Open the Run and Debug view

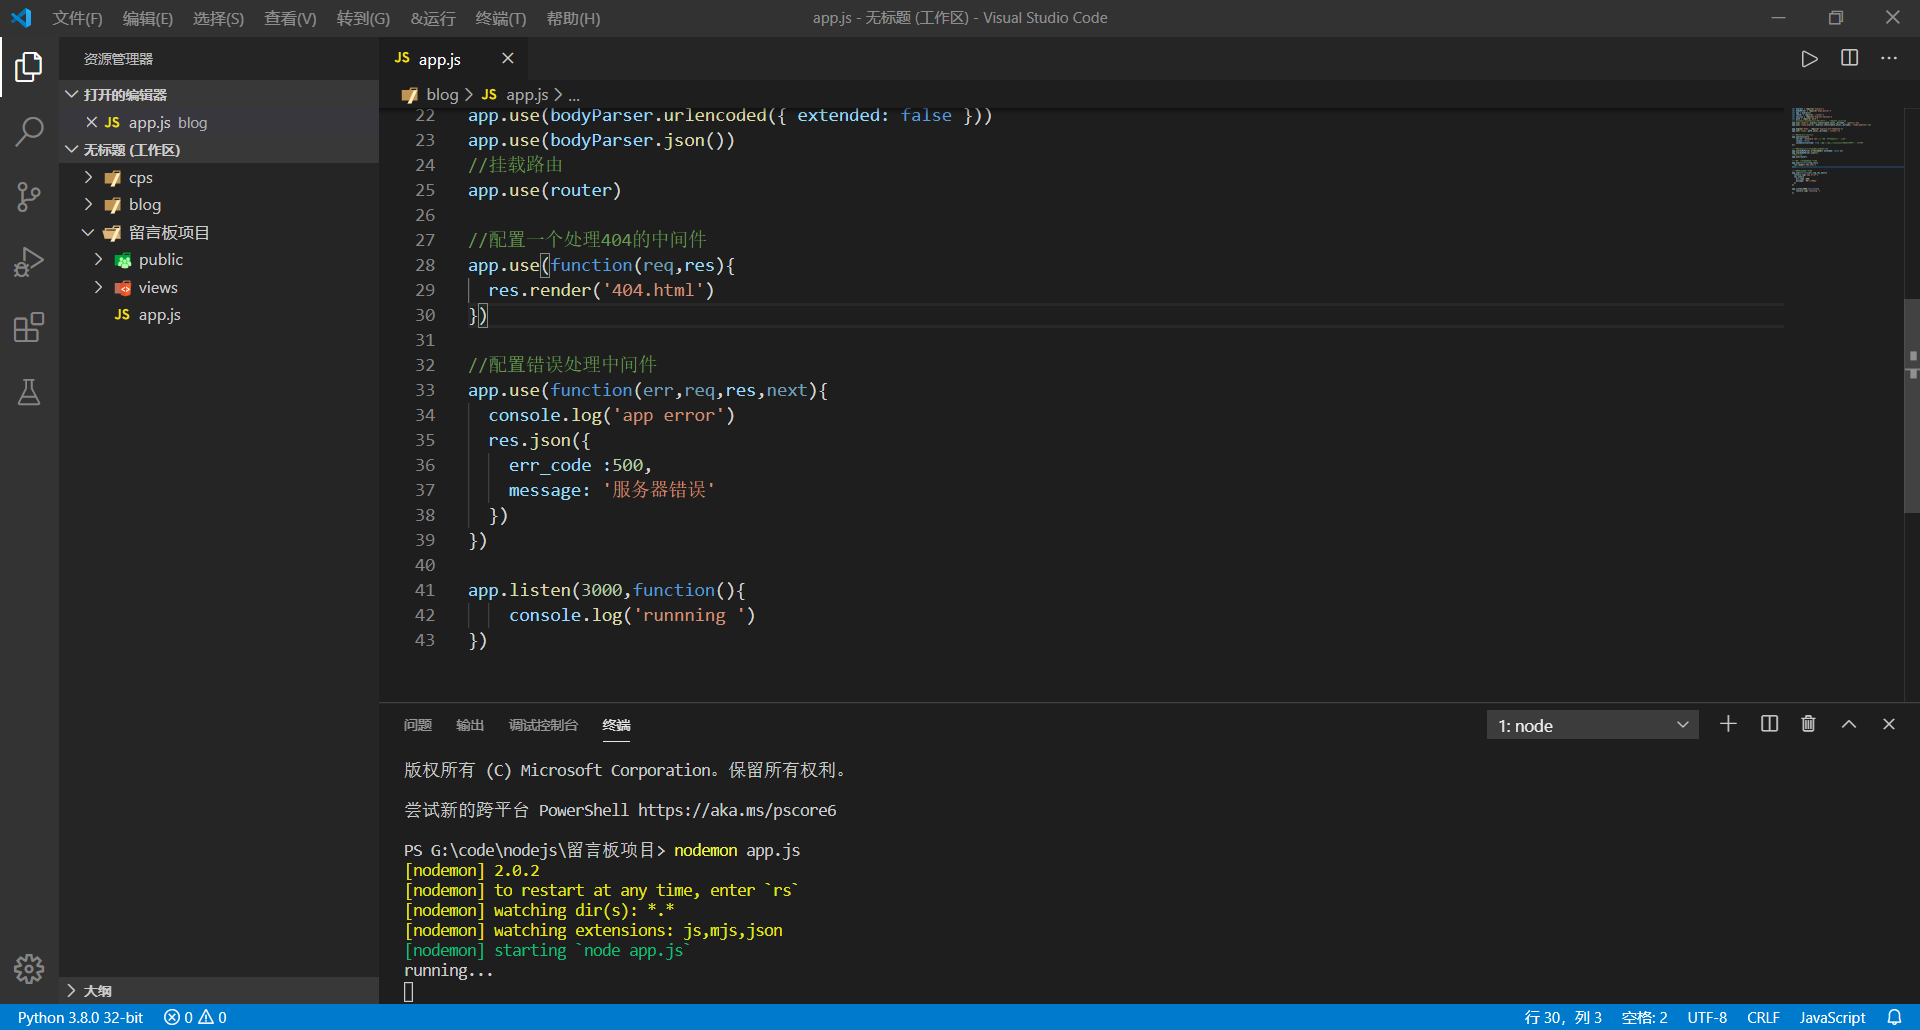coord(29,262)
